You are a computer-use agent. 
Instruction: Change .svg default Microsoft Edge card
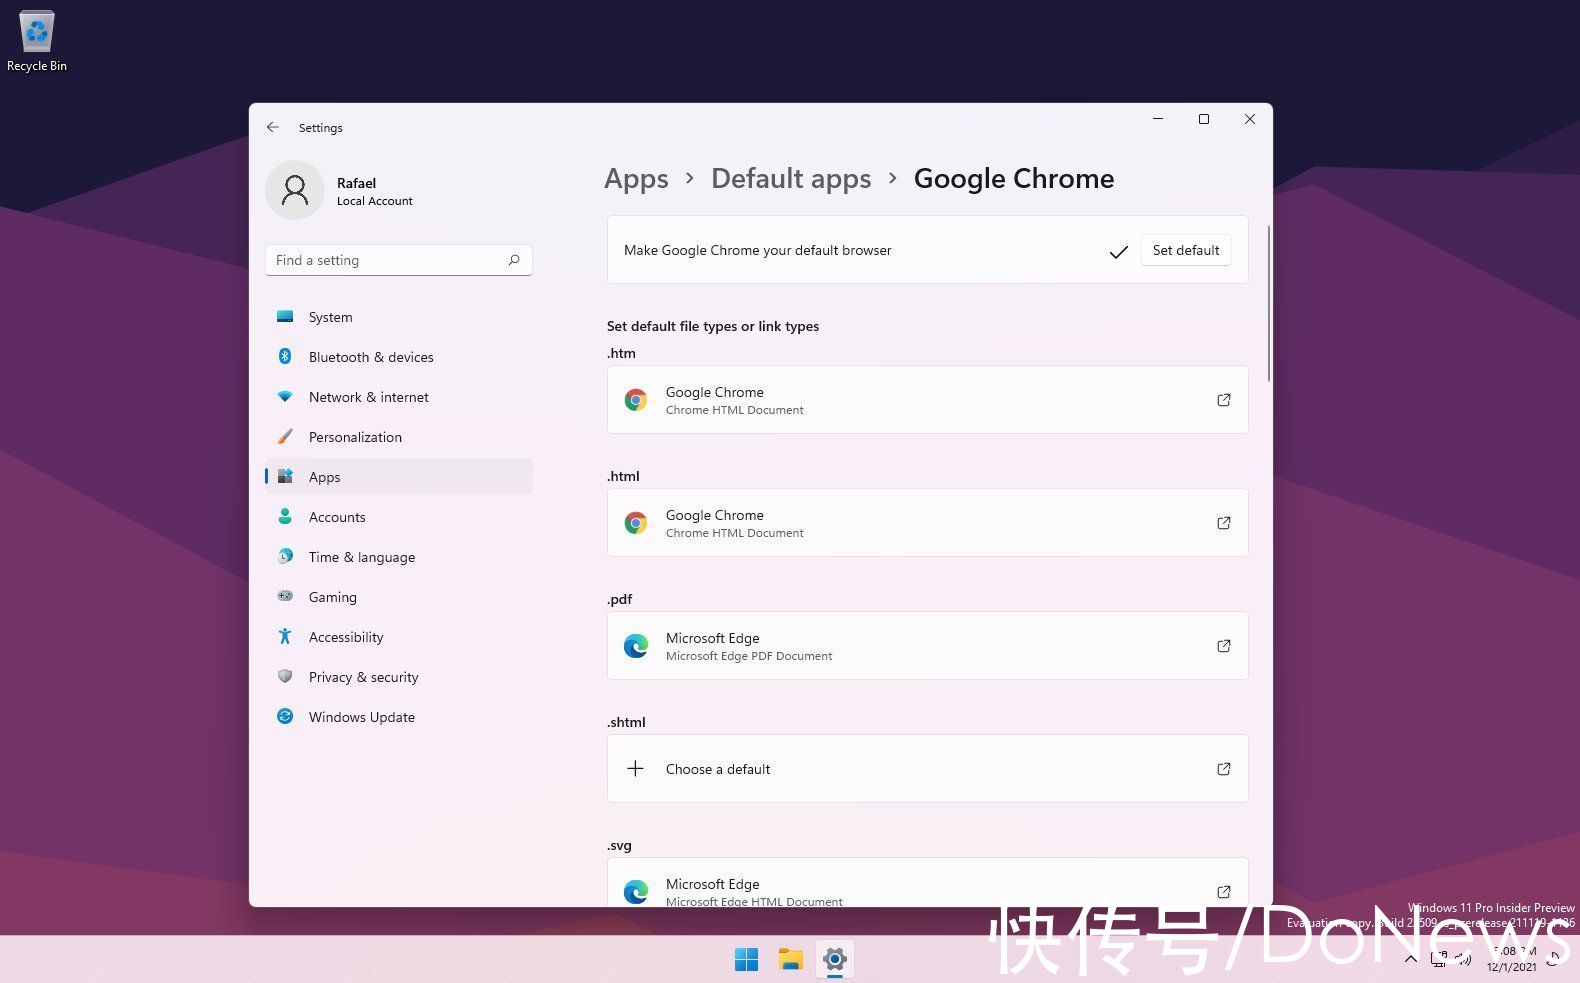927,883
